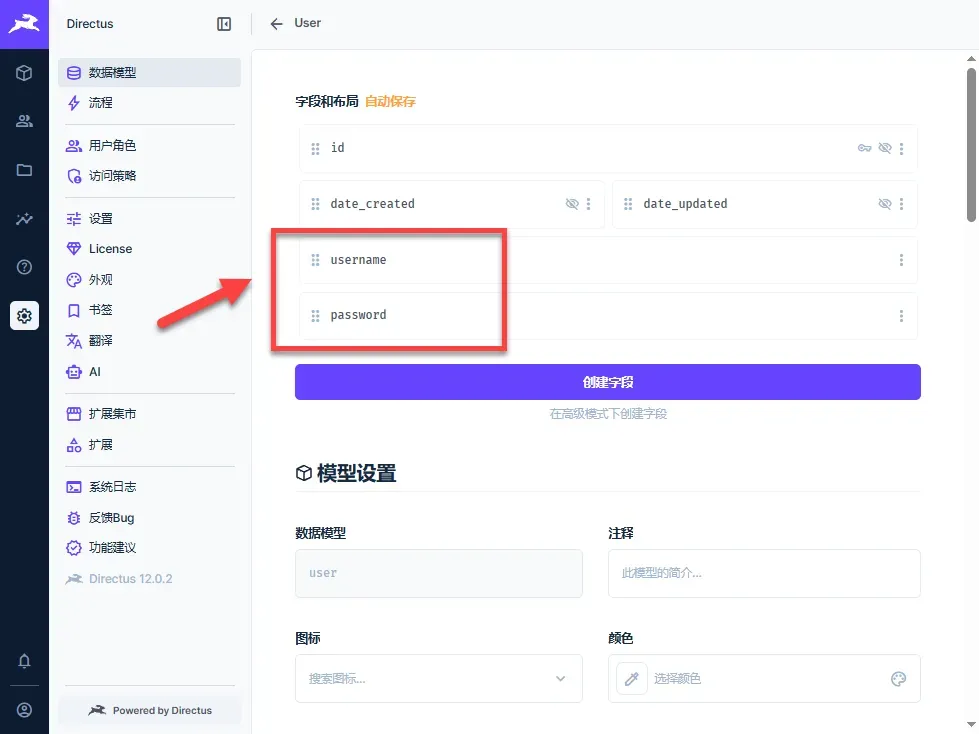Open the Insights analytics icon
979x734 pixels.
(x=24, y=218)
